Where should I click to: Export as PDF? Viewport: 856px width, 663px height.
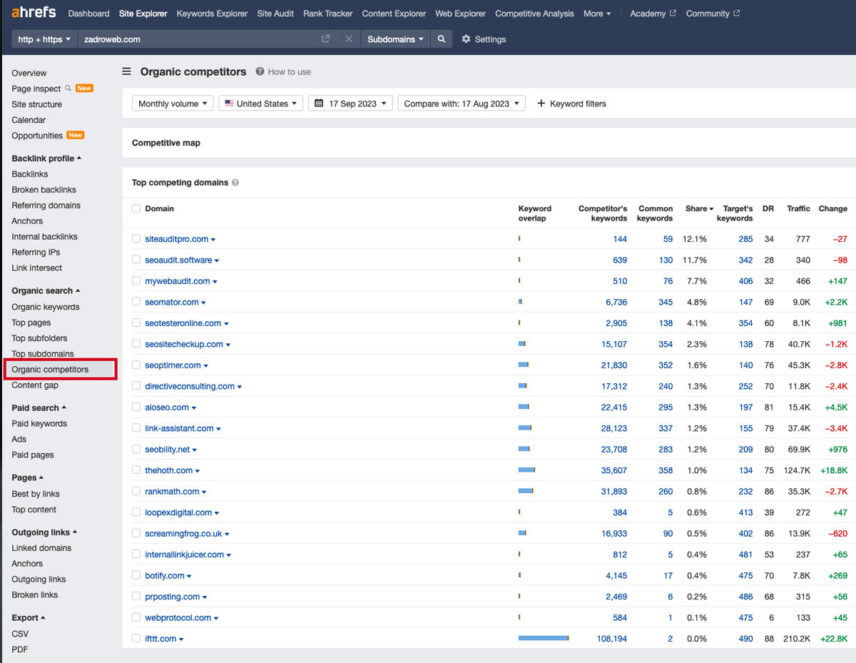click(x=20, y=649)
